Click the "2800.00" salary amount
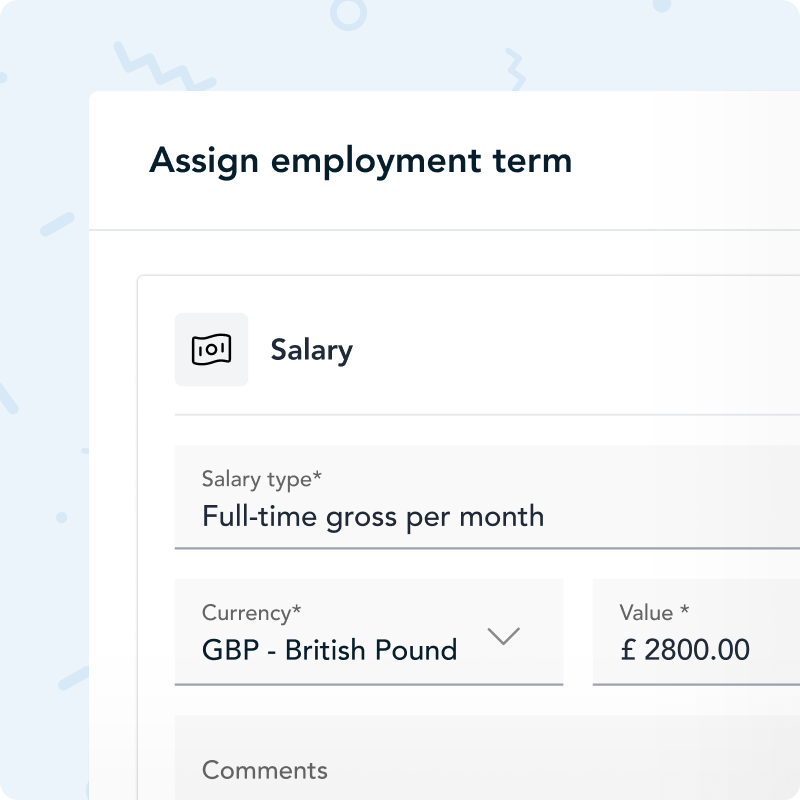 (x=697, y=650)
